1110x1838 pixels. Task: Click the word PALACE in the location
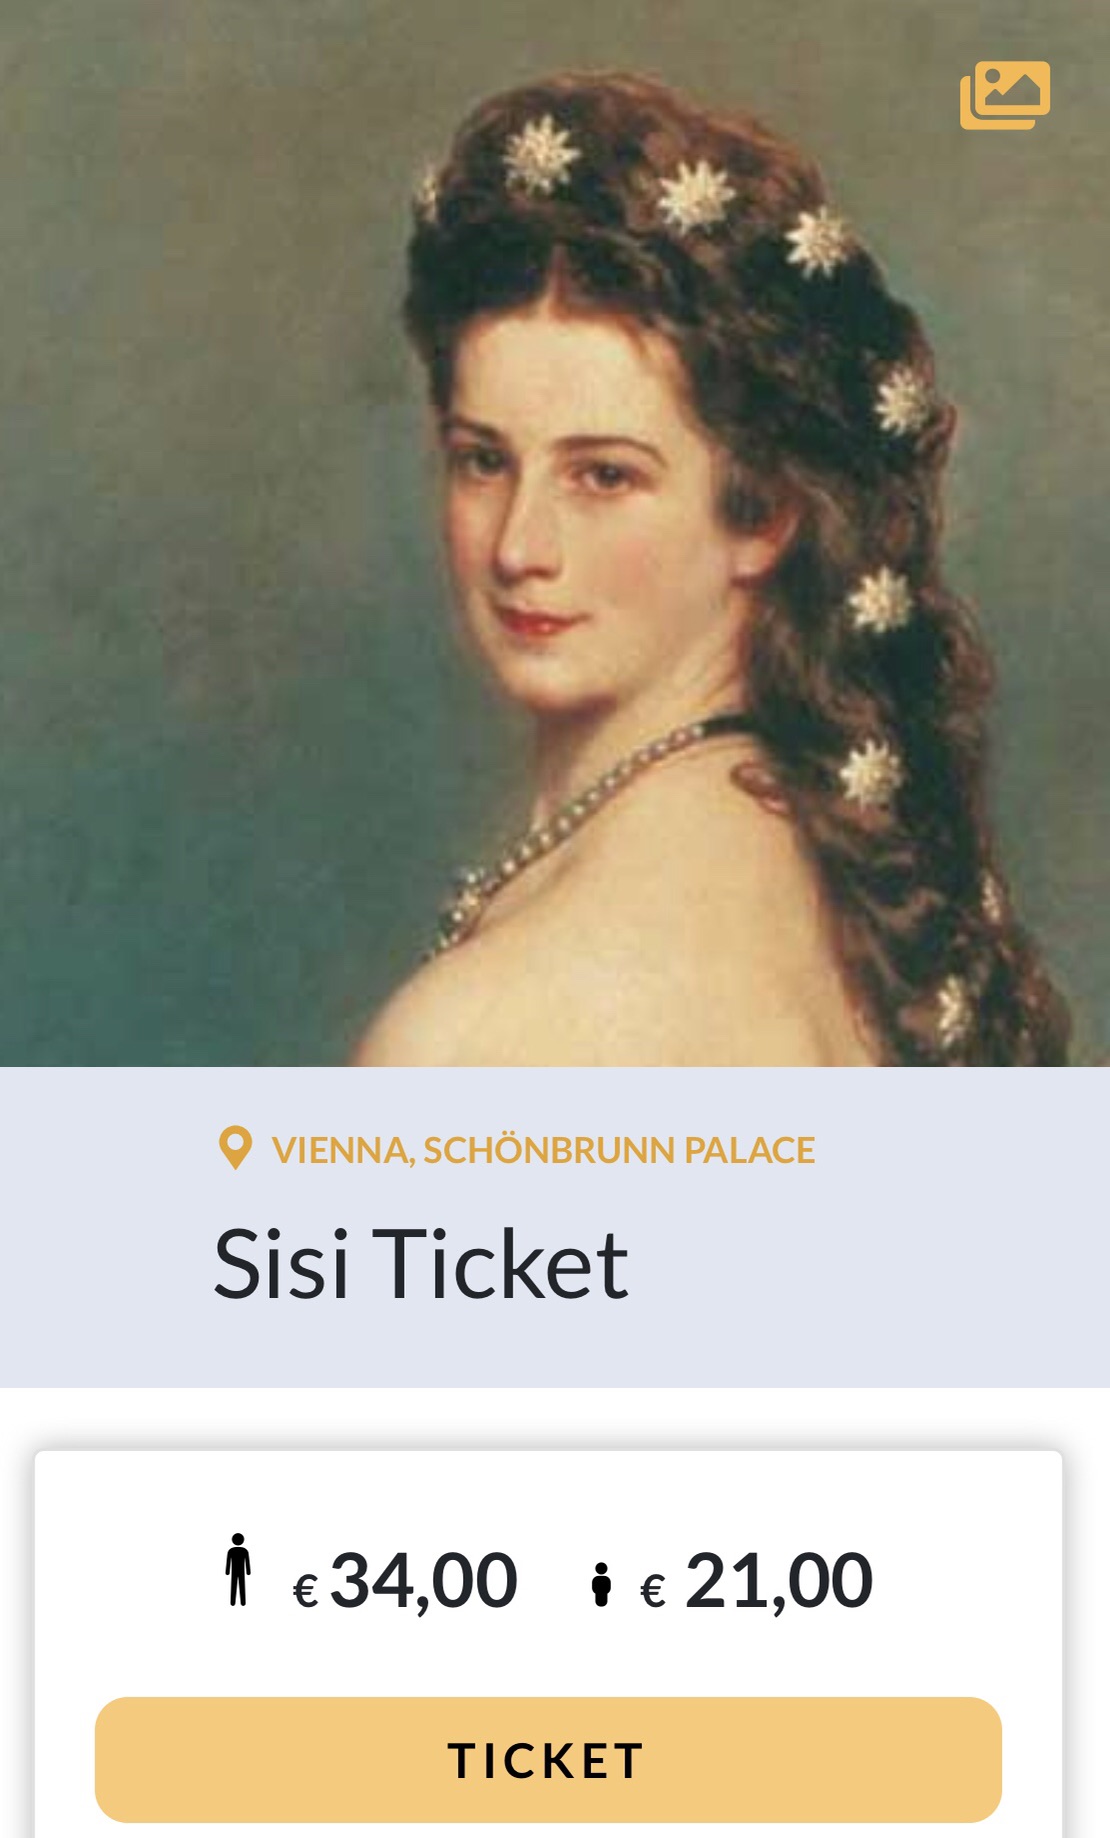(749, 1150)
